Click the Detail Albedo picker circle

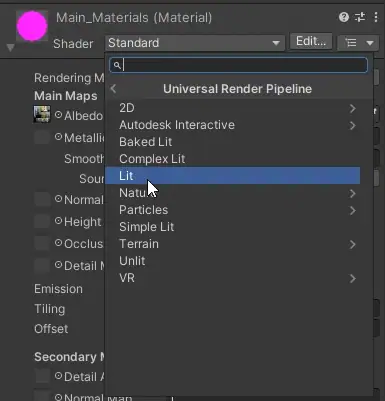click(58, 376)
